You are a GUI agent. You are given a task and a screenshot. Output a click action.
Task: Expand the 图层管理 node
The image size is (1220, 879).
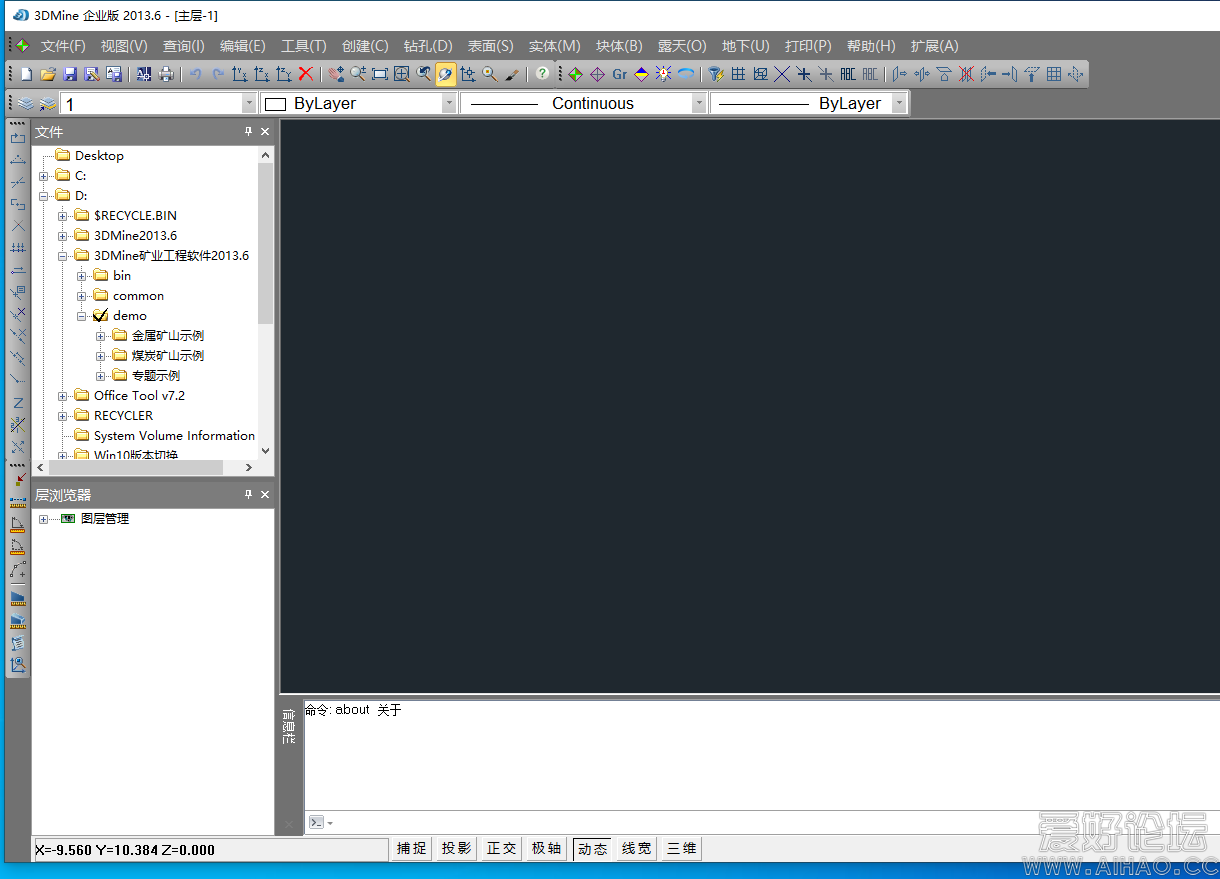(43, 519)
